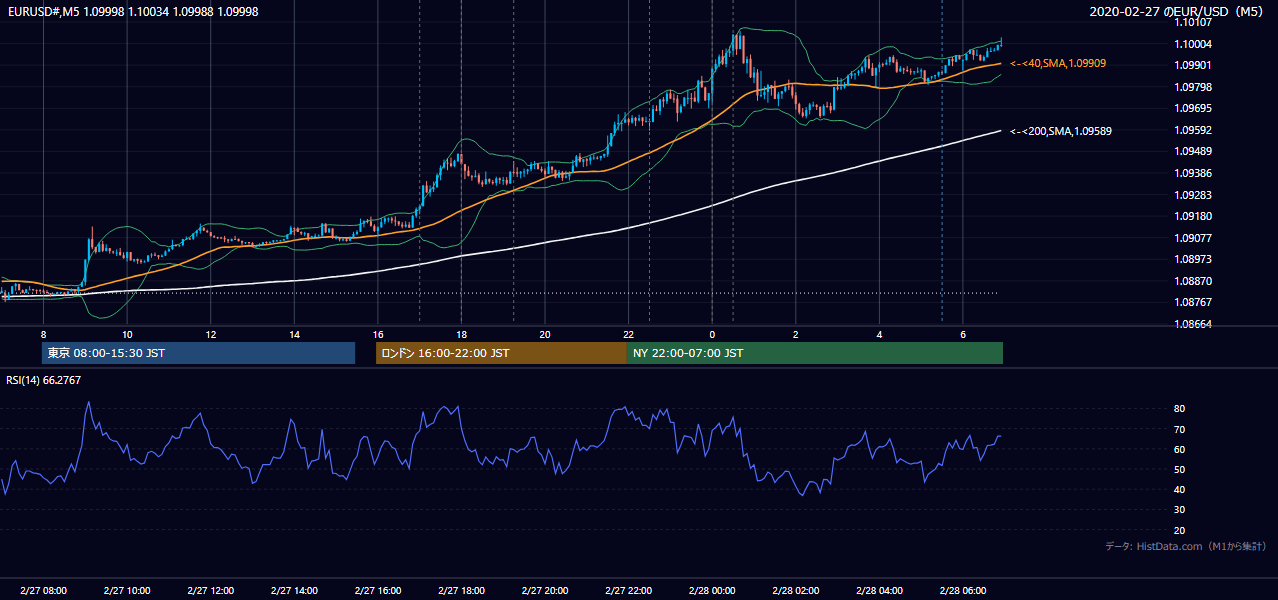Click price axis value 1.09901
This screenshot has width=1278, height=600.
pyautogui.click(x=1194, y=65)
